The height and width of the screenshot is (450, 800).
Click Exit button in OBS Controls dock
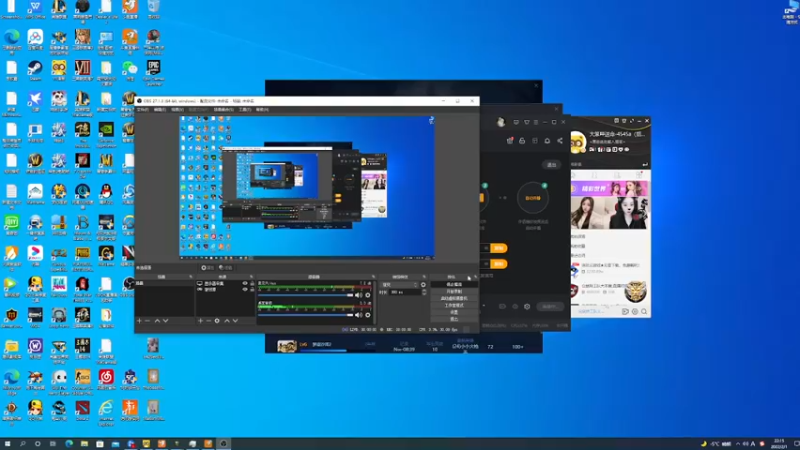click(x=454, y=319)
